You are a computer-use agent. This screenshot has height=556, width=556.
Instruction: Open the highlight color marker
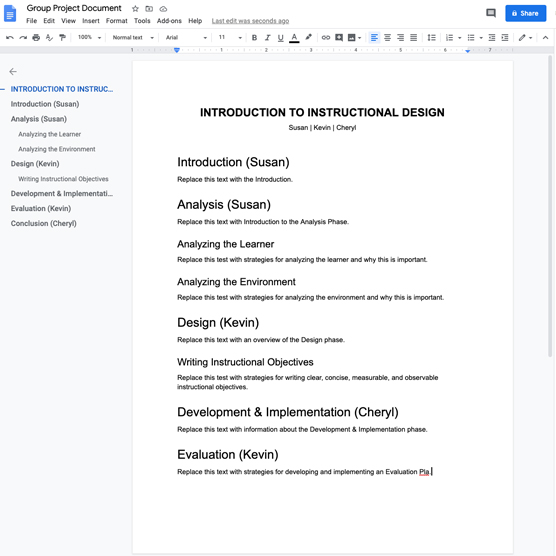point(308,38)
